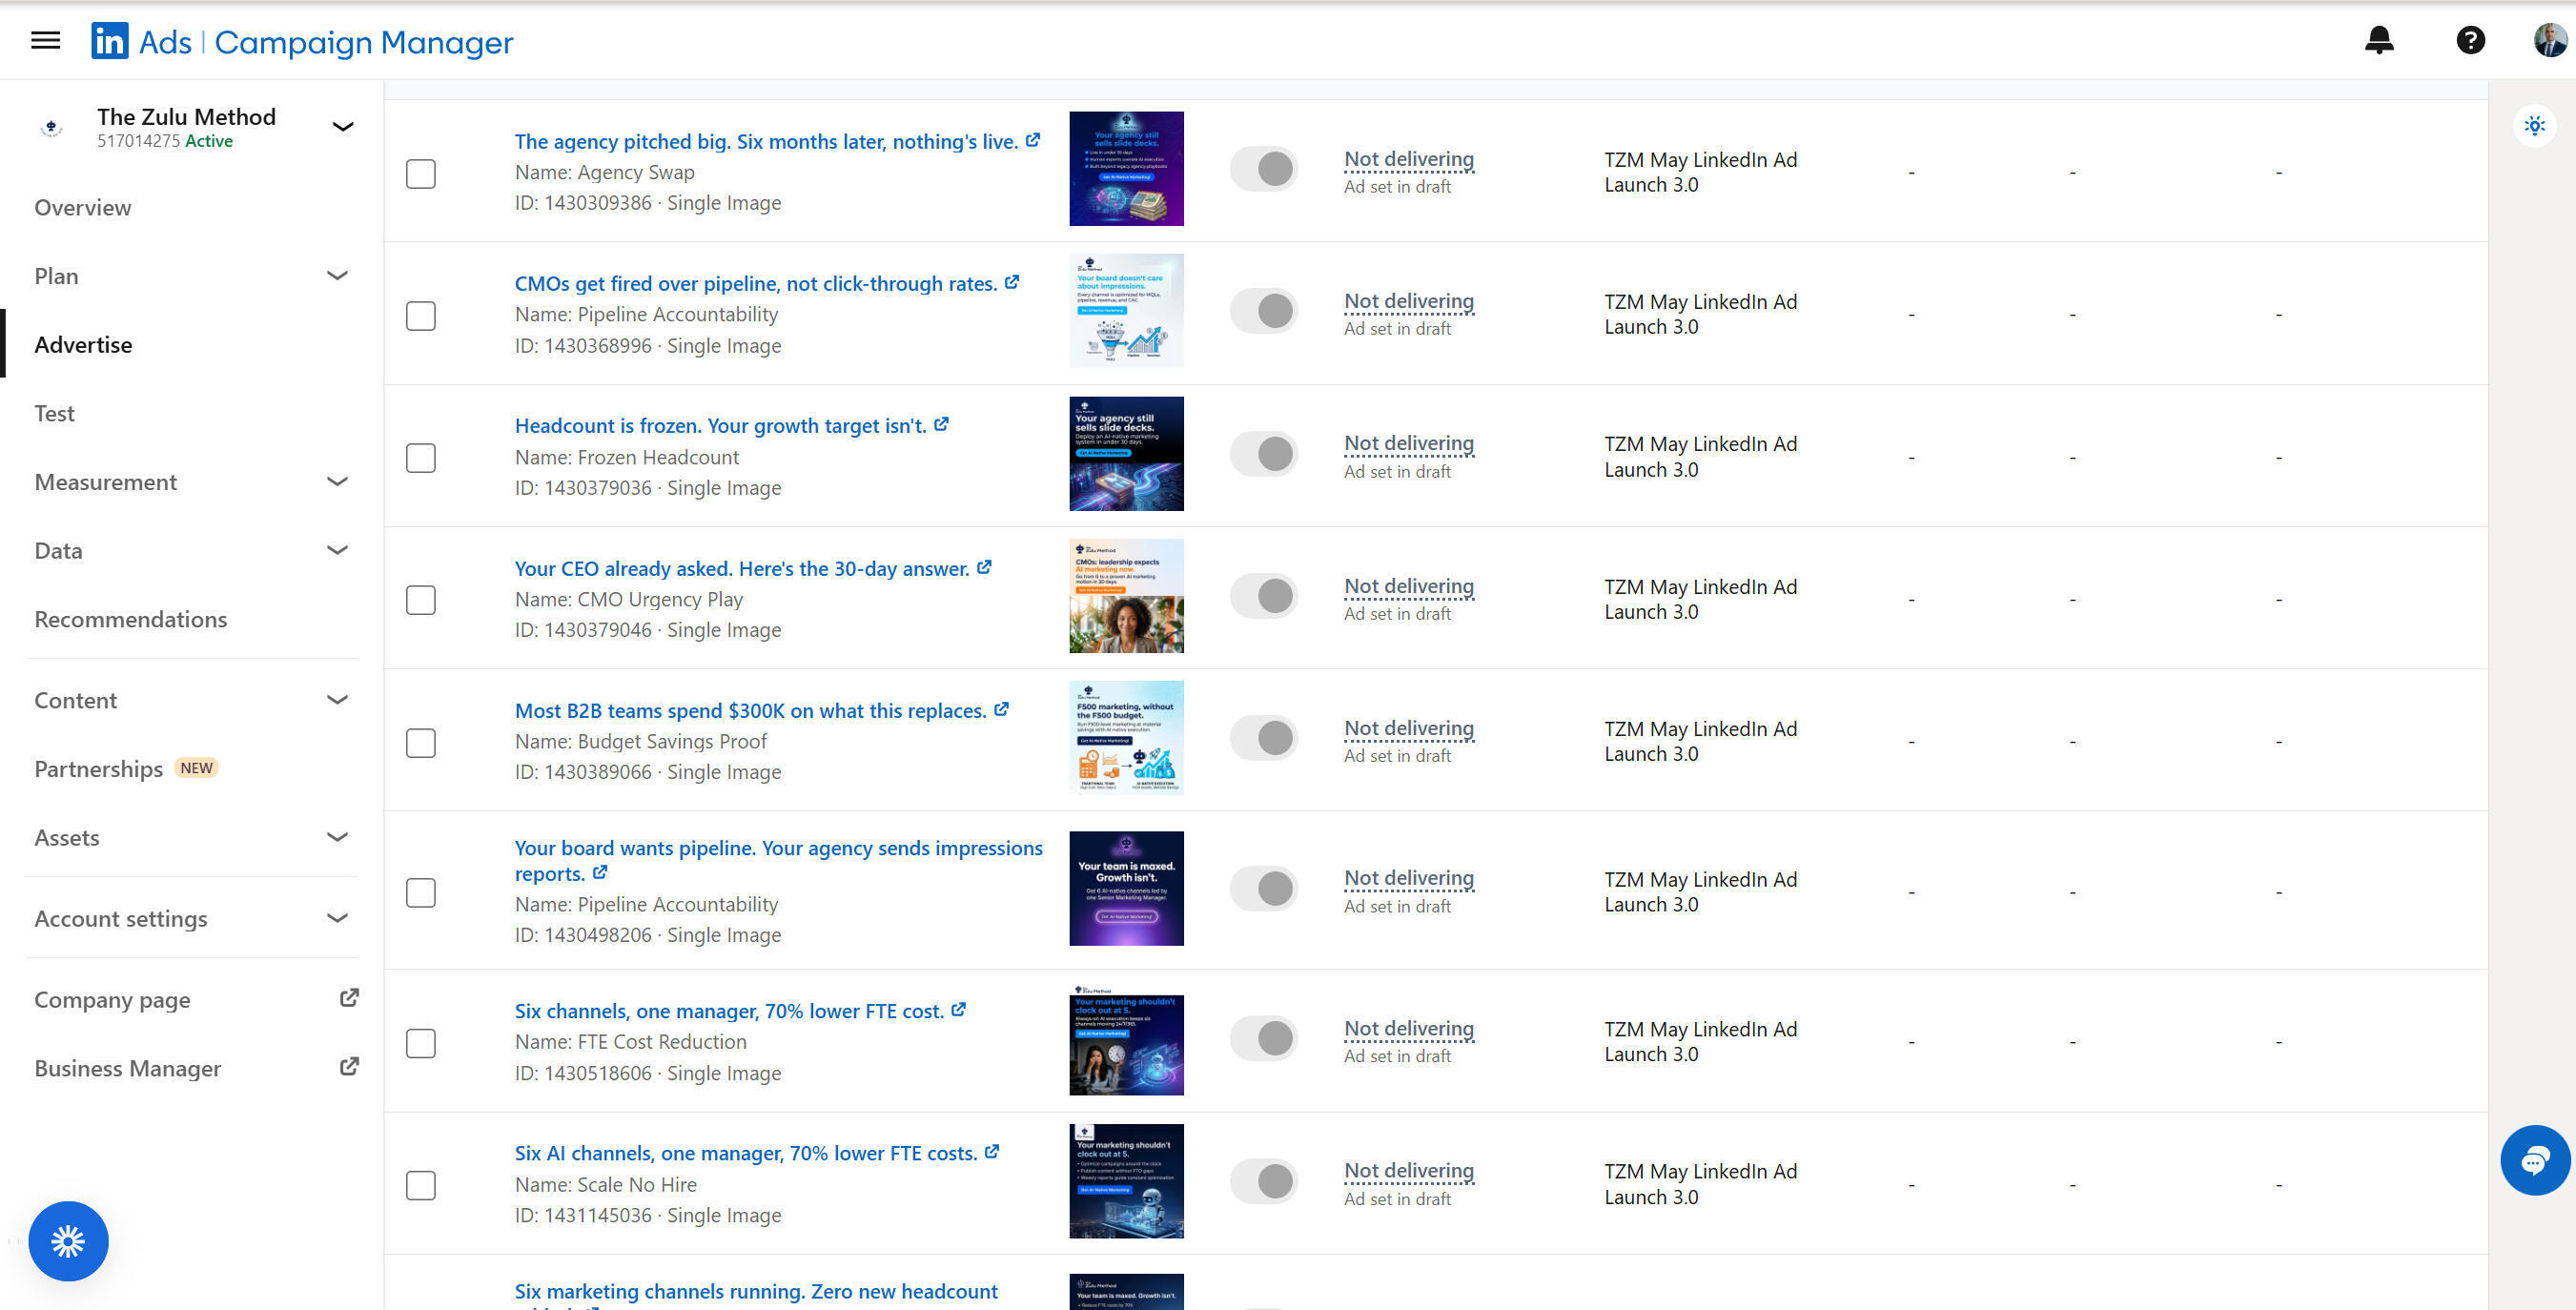Select checkbox for Budget Savings Proof ad
Screen dimensions: 2576x1310
click(x=421, y=743)
